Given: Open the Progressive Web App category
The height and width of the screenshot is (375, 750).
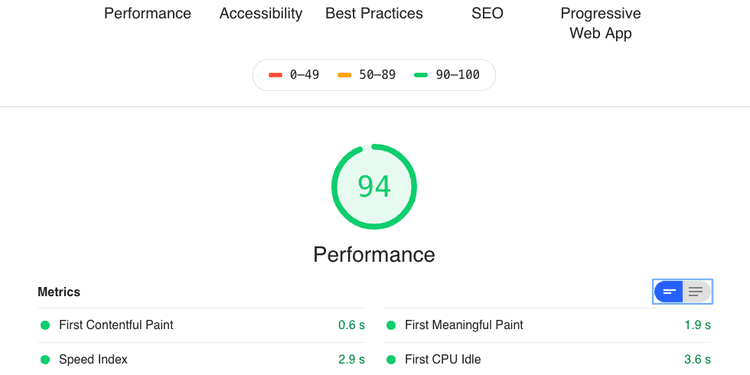Looking at the screenshot, I should (600, 23).
